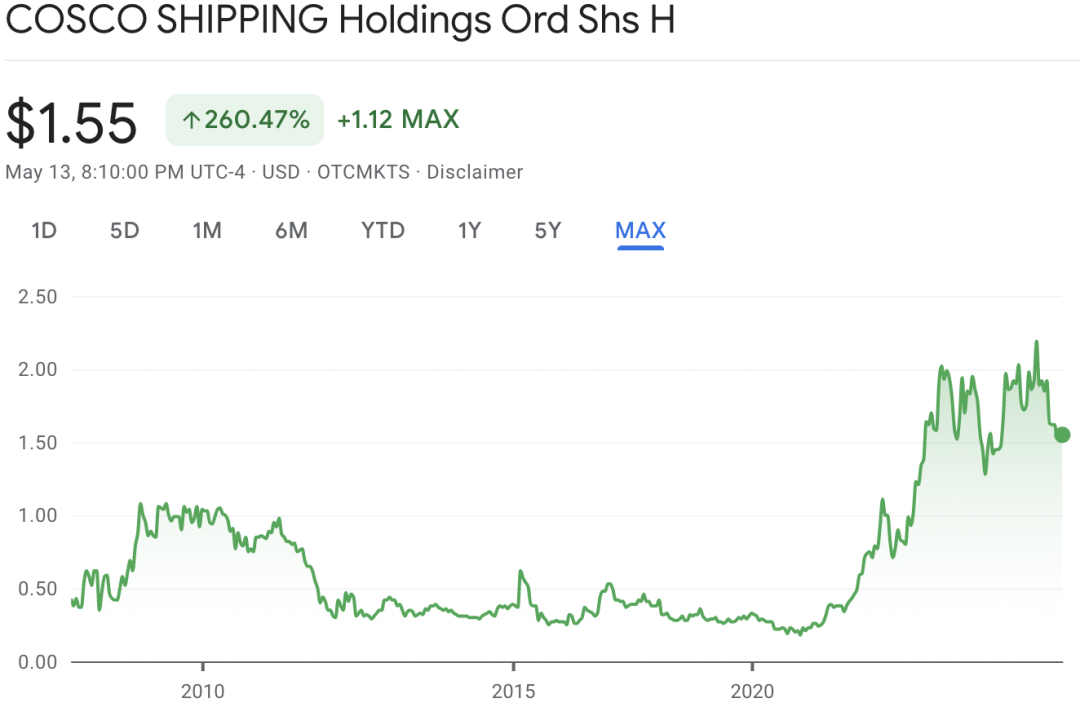Screen dimensions: 1080x716
Task: Open the Disclaimer link
Action: tap(475, 172)
